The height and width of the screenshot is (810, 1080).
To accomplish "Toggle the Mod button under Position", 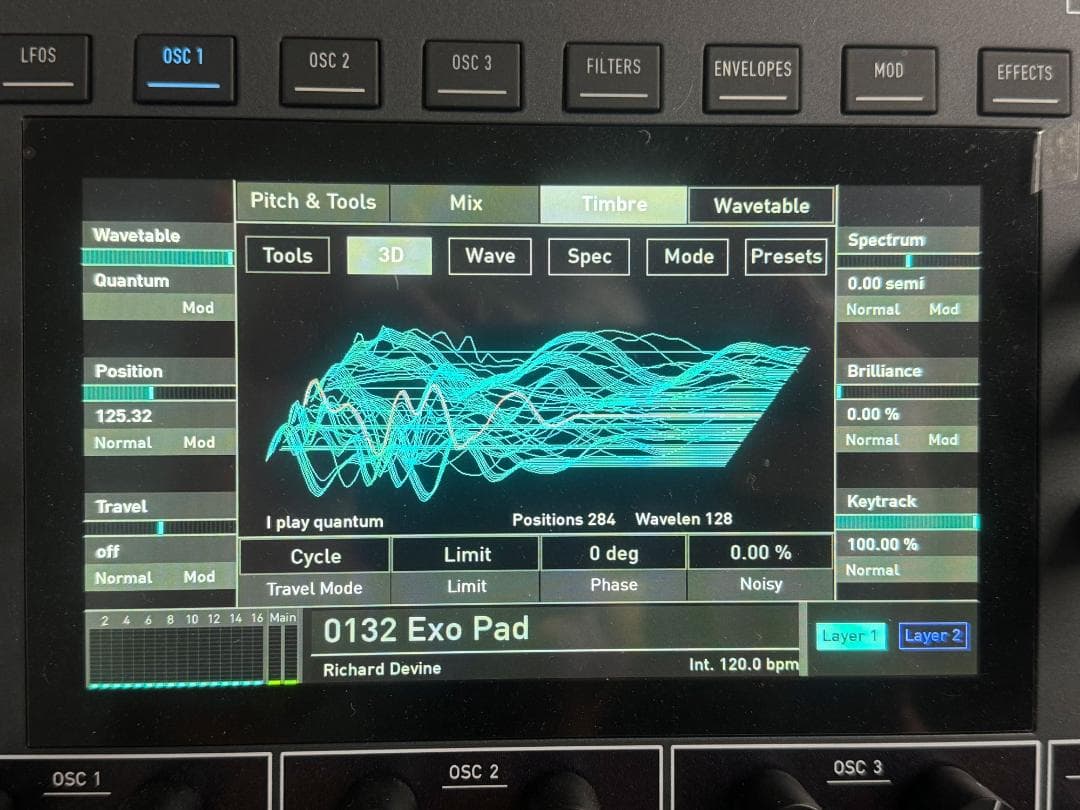I will 198,442.
